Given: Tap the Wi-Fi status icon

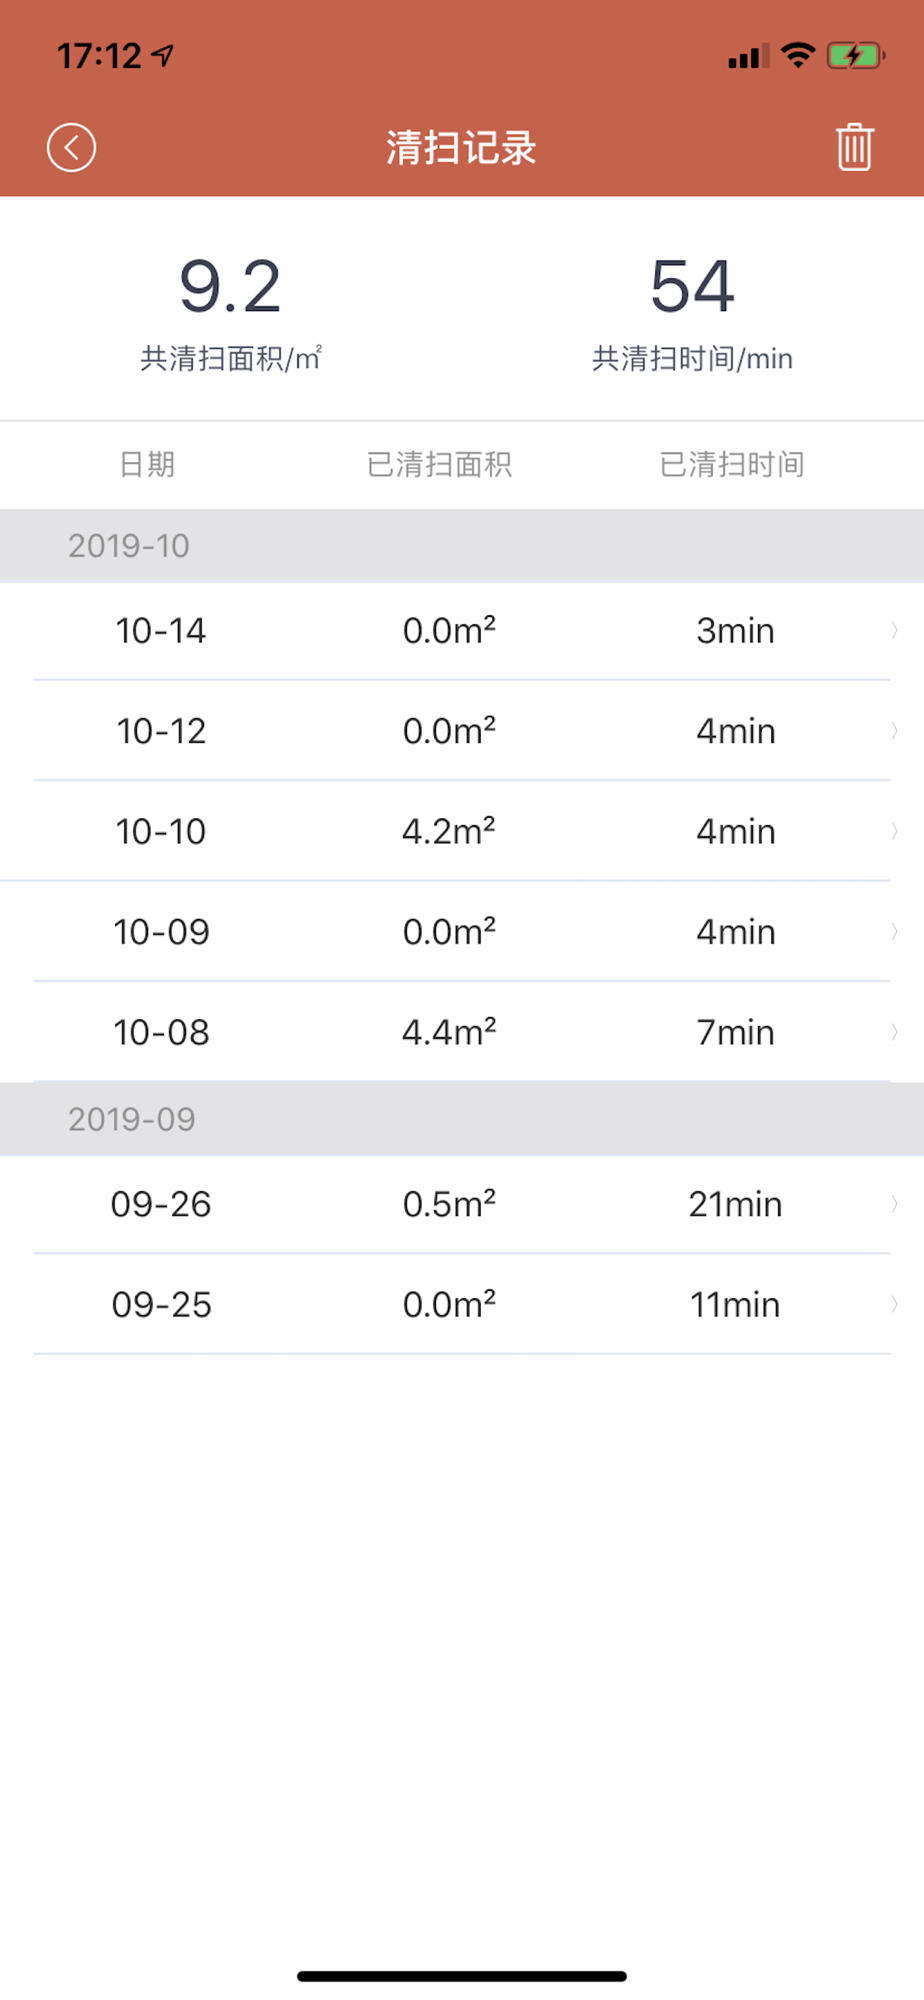Looking at the screenshot, I should tap(798, 56).
